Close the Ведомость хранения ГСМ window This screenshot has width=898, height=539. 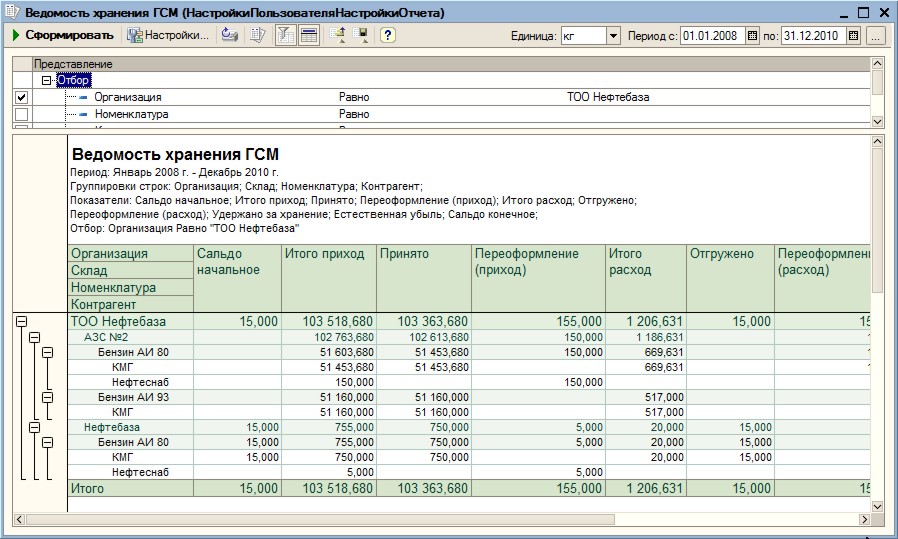click(884, 12)
